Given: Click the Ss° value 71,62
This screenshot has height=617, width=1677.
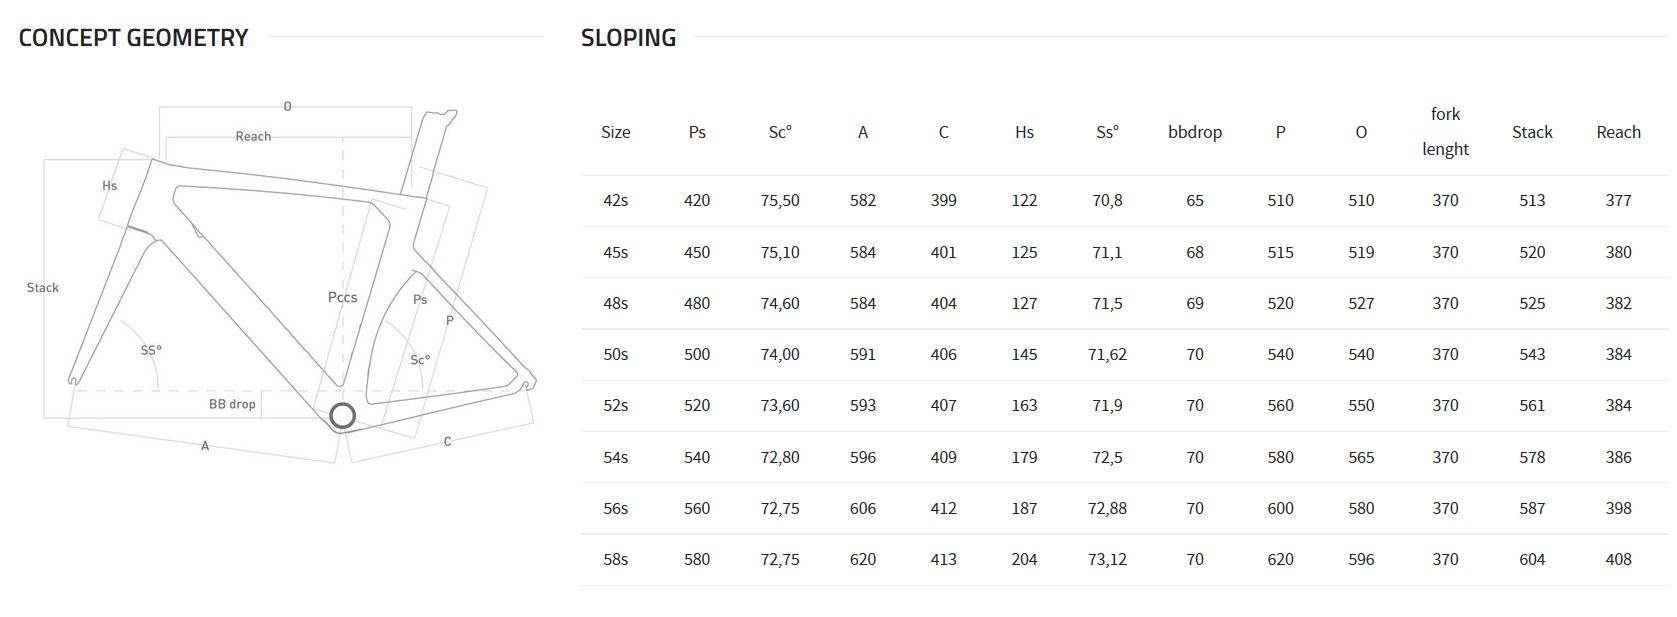Looking at the screenshot, I should coord(1107,355).
